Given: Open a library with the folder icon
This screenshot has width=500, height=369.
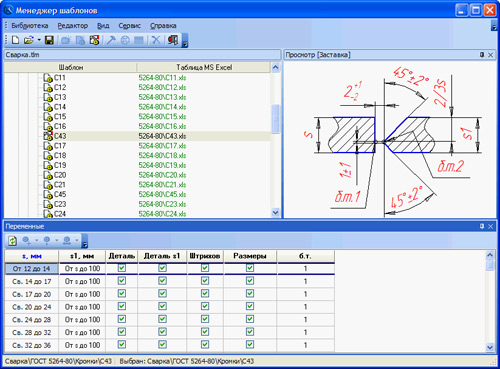Looking at the screenshot, I should (x=29, y=40).
